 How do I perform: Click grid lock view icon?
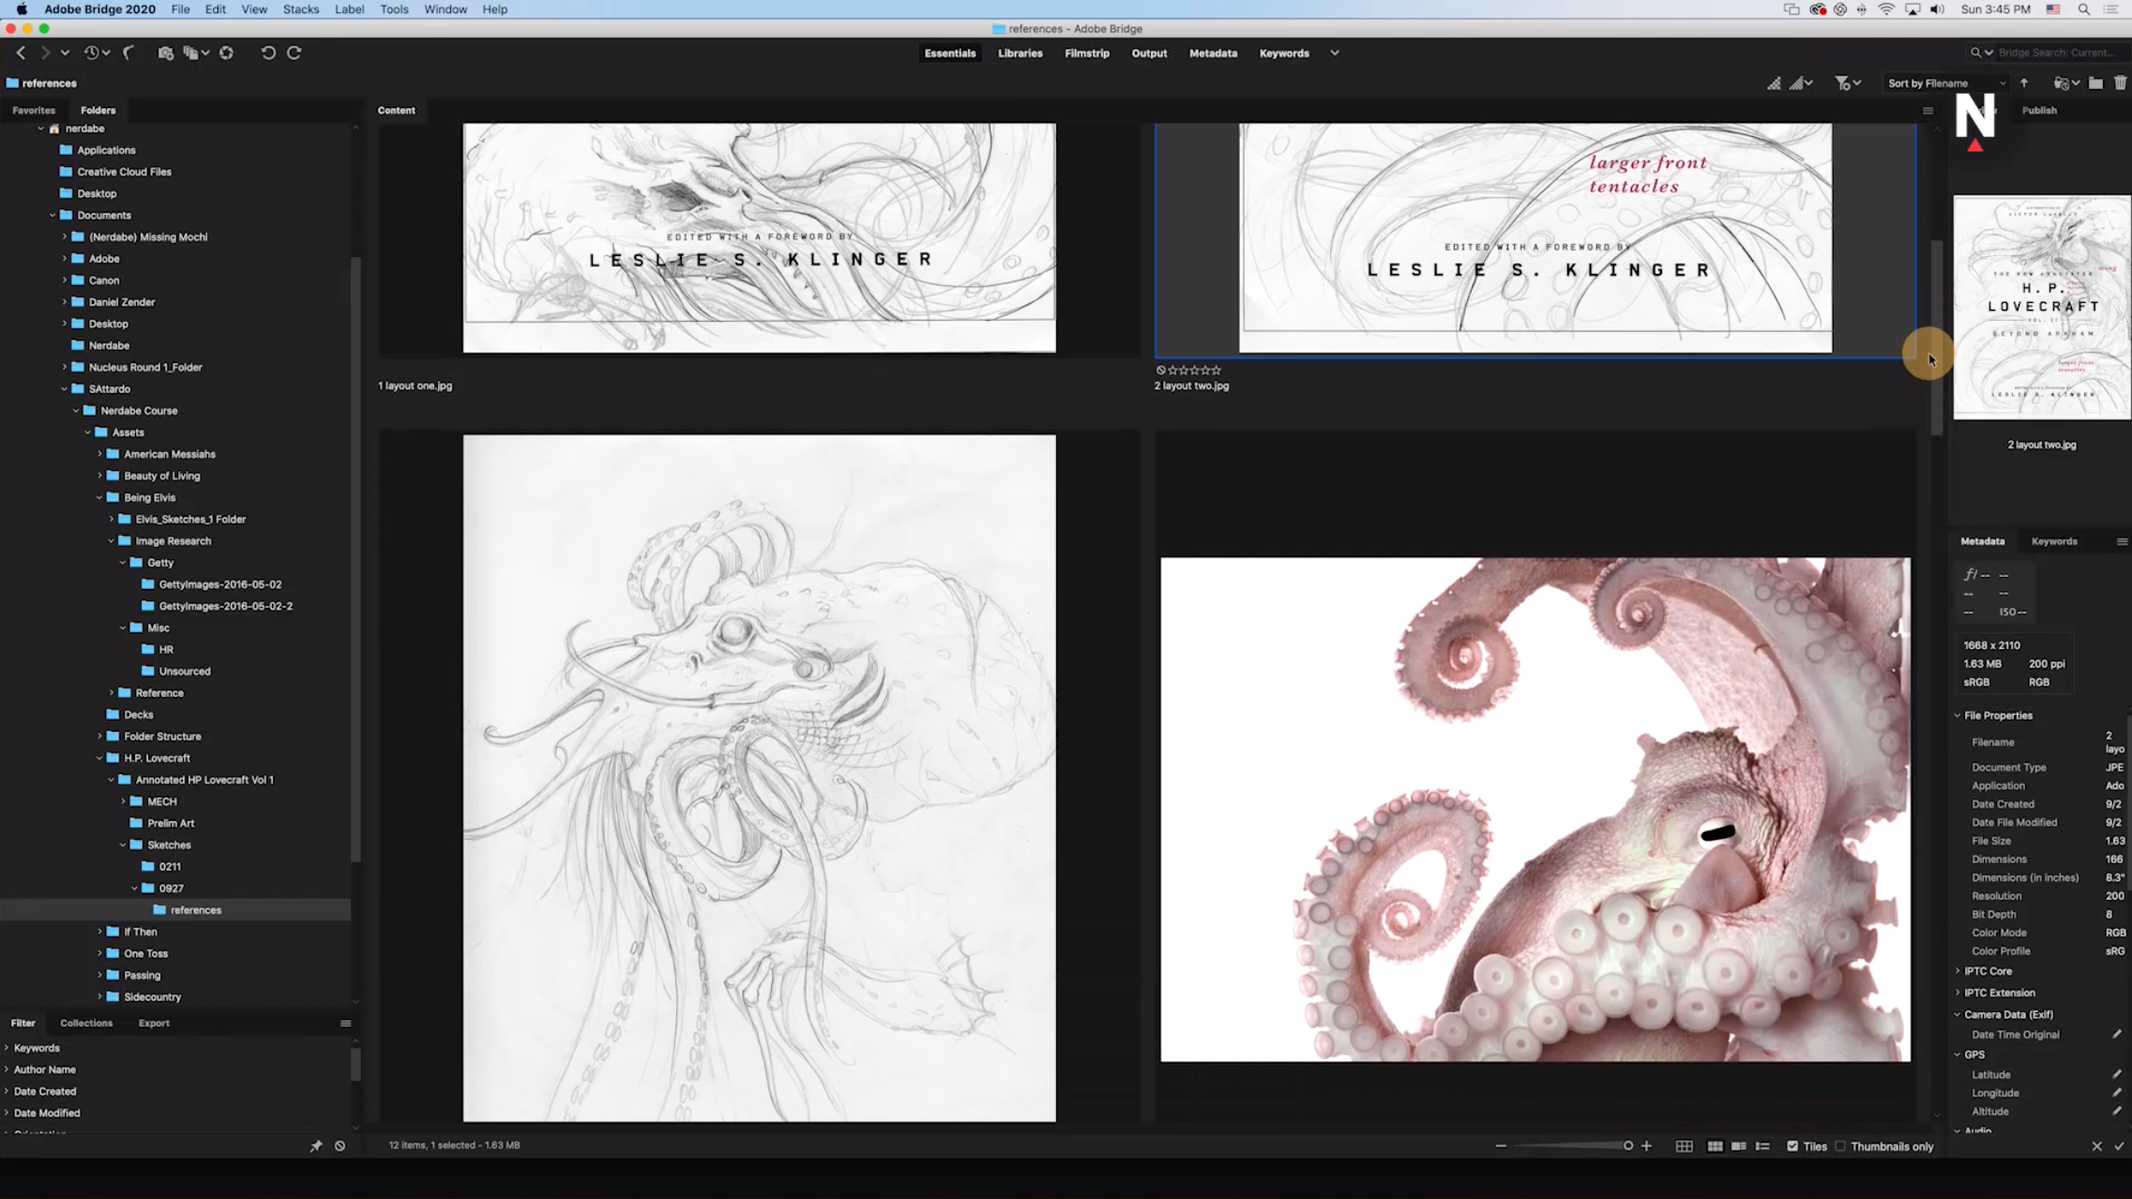point(1684,1146)
